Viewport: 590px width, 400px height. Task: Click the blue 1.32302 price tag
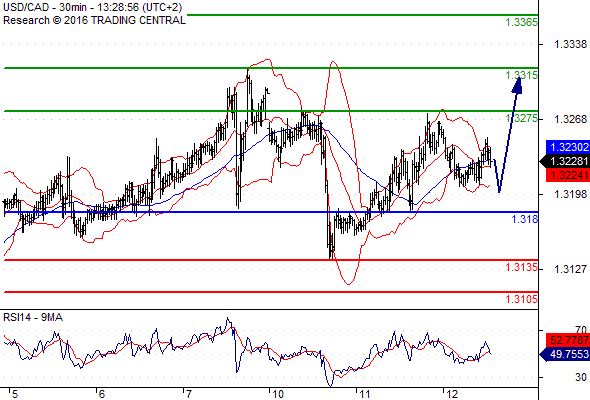pos(568,147)
